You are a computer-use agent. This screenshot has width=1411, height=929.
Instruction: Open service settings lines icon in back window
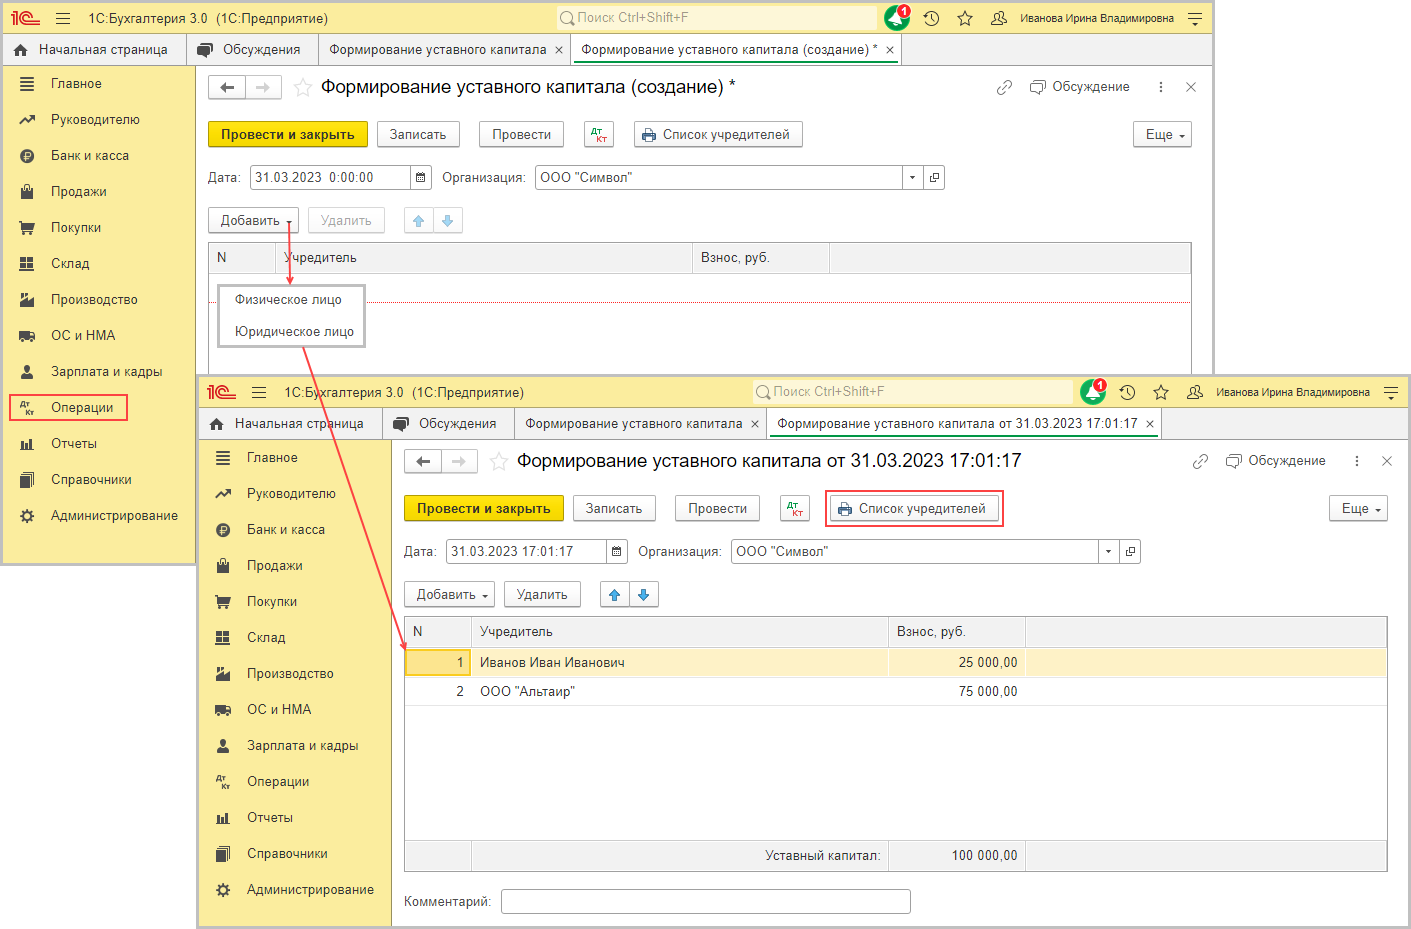tap(1195, 18)
